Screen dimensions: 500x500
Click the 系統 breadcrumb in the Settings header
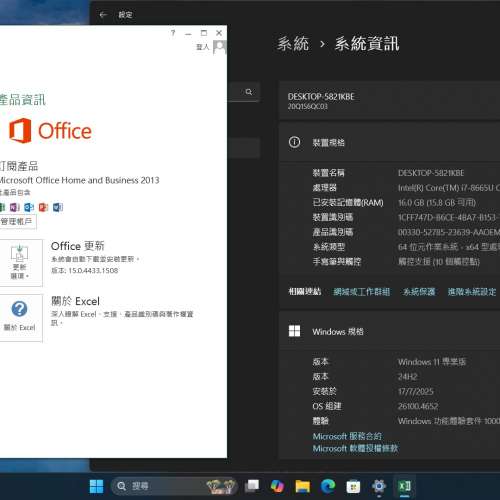point(293,44)
